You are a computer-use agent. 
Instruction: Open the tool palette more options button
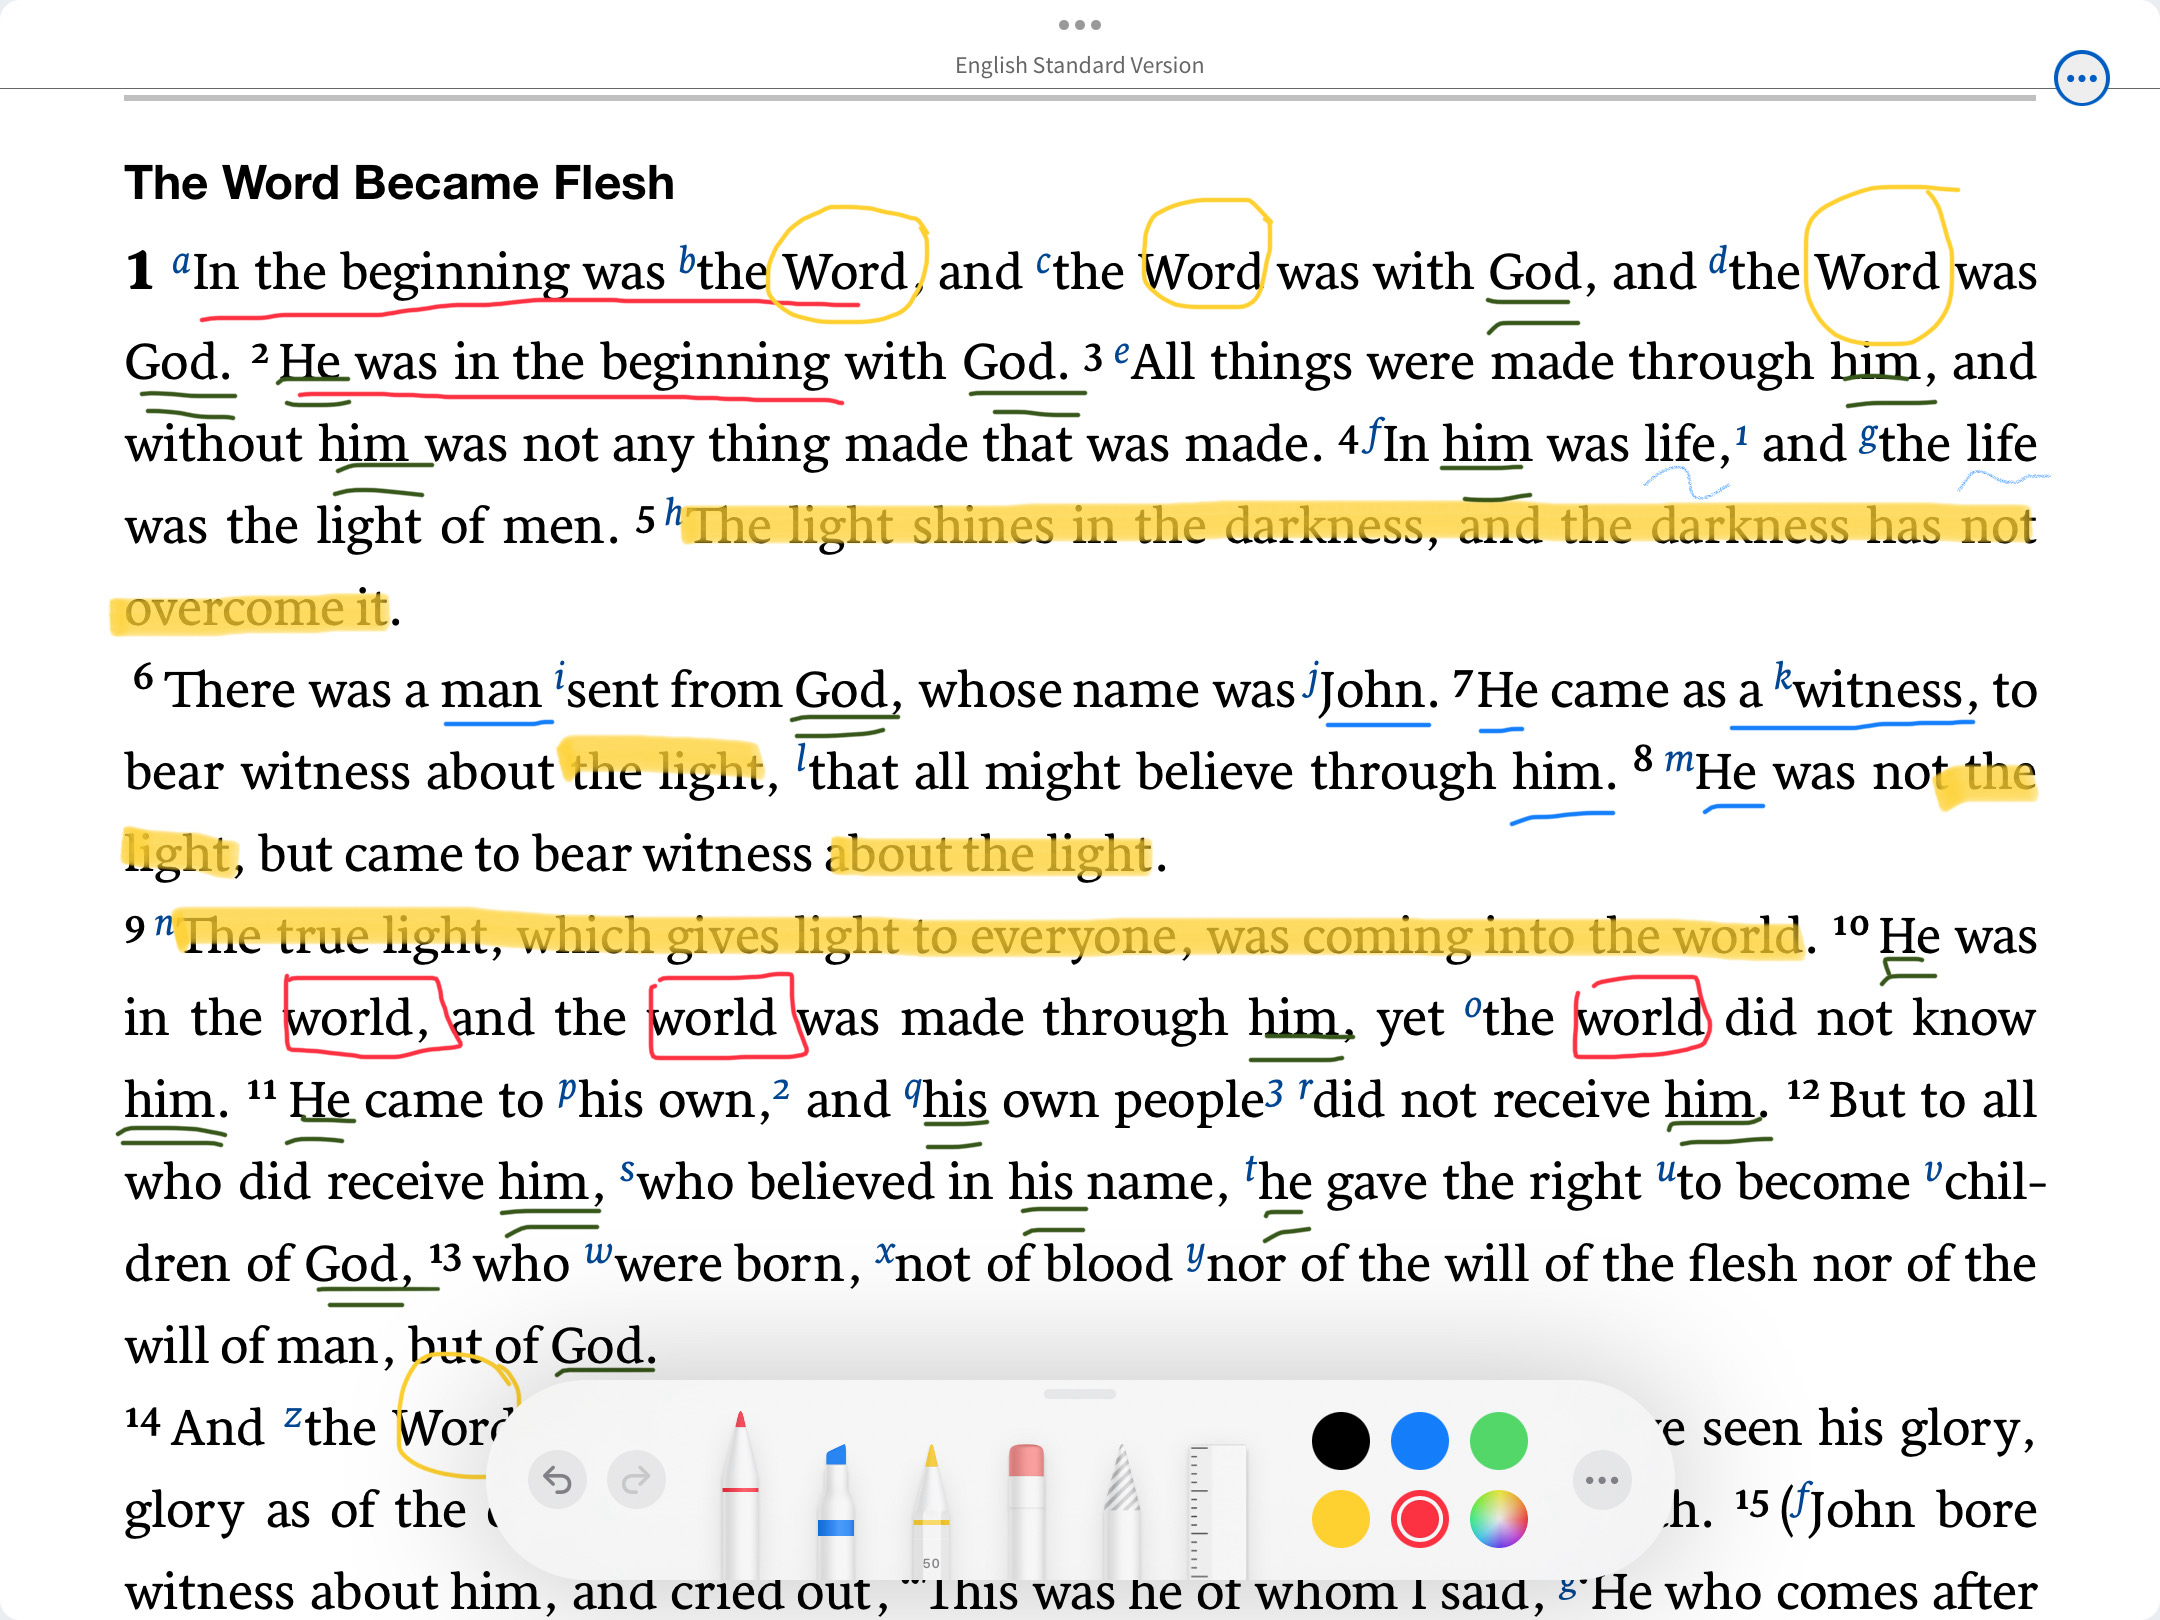(1601, 1480)
